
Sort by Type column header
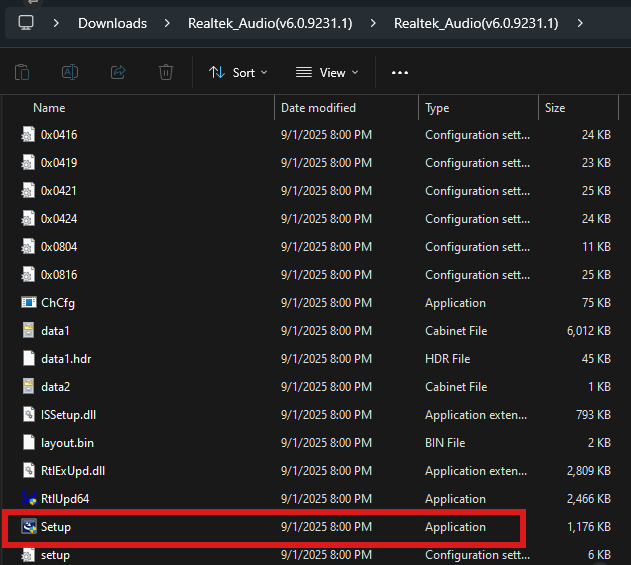[x=437, y=108]
